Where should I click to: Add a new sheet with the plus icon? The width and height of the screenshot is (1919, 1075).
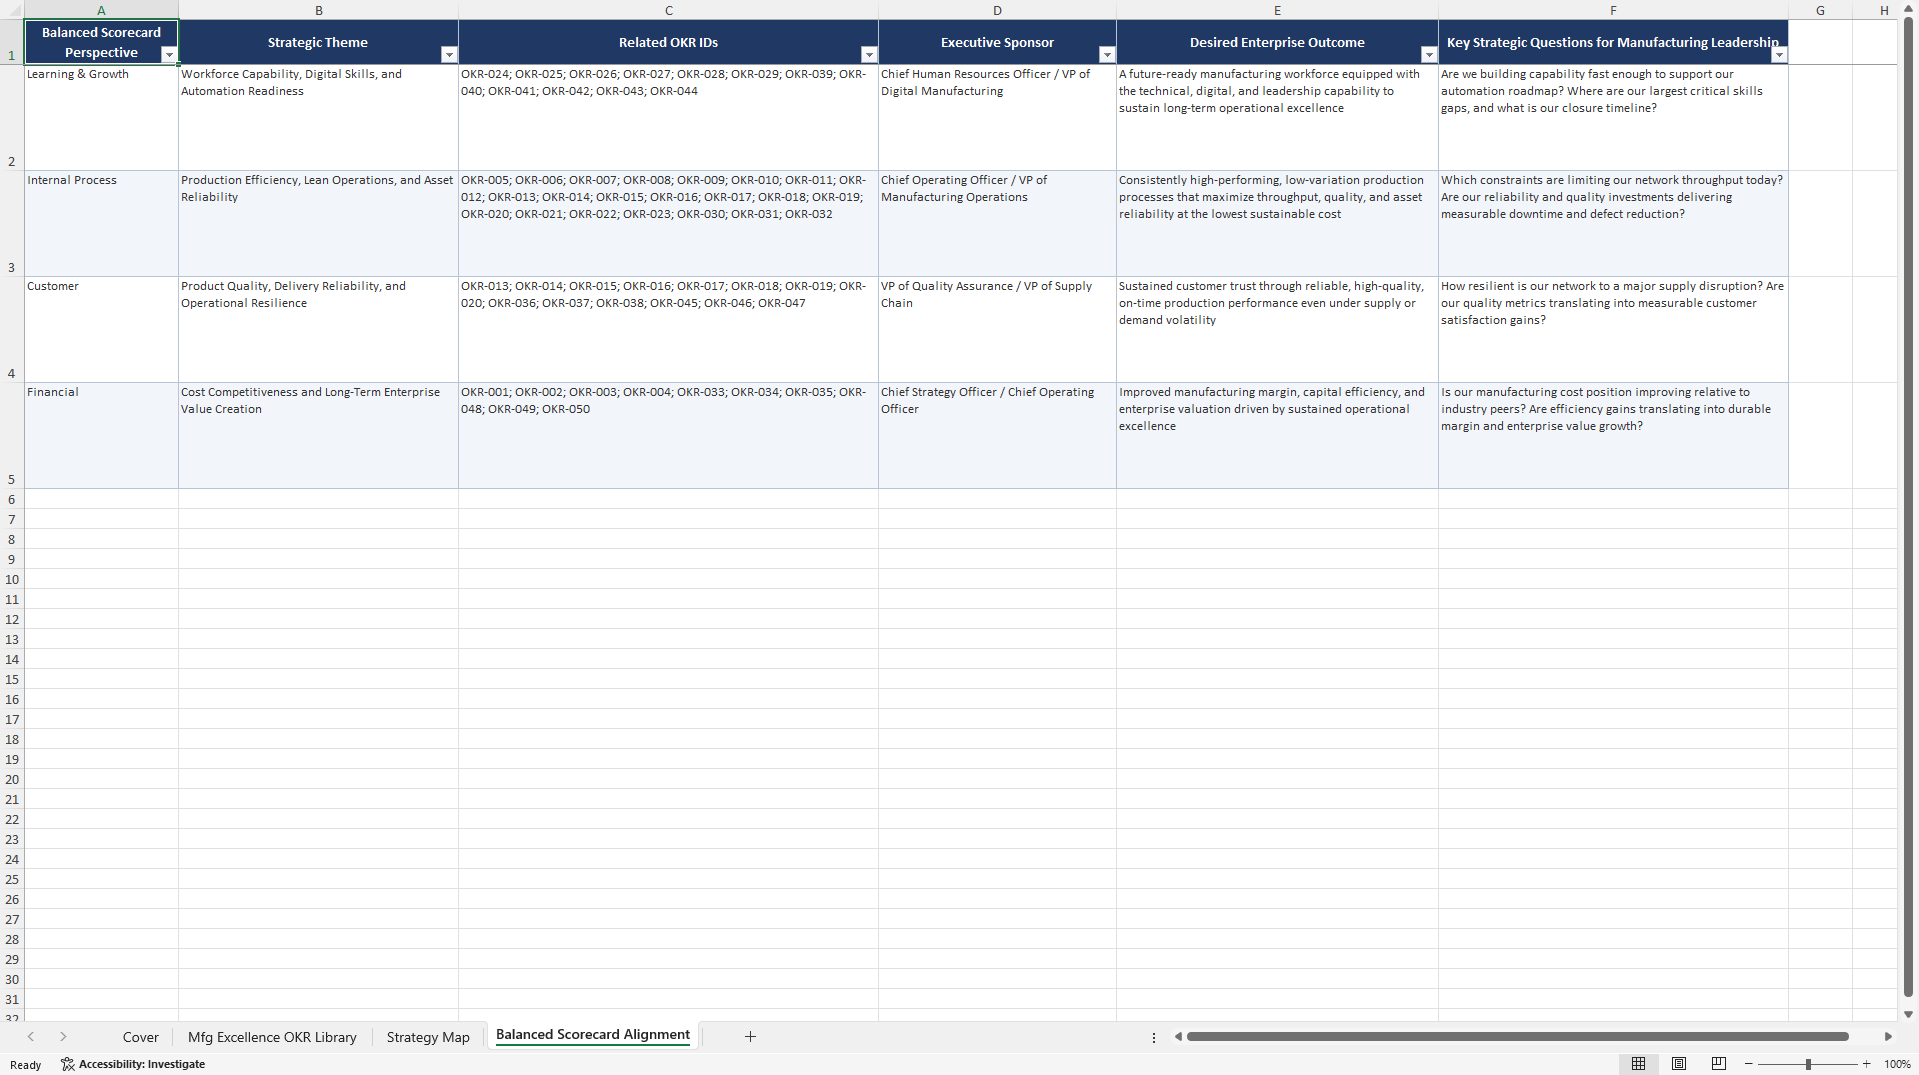coord(750,1037)
